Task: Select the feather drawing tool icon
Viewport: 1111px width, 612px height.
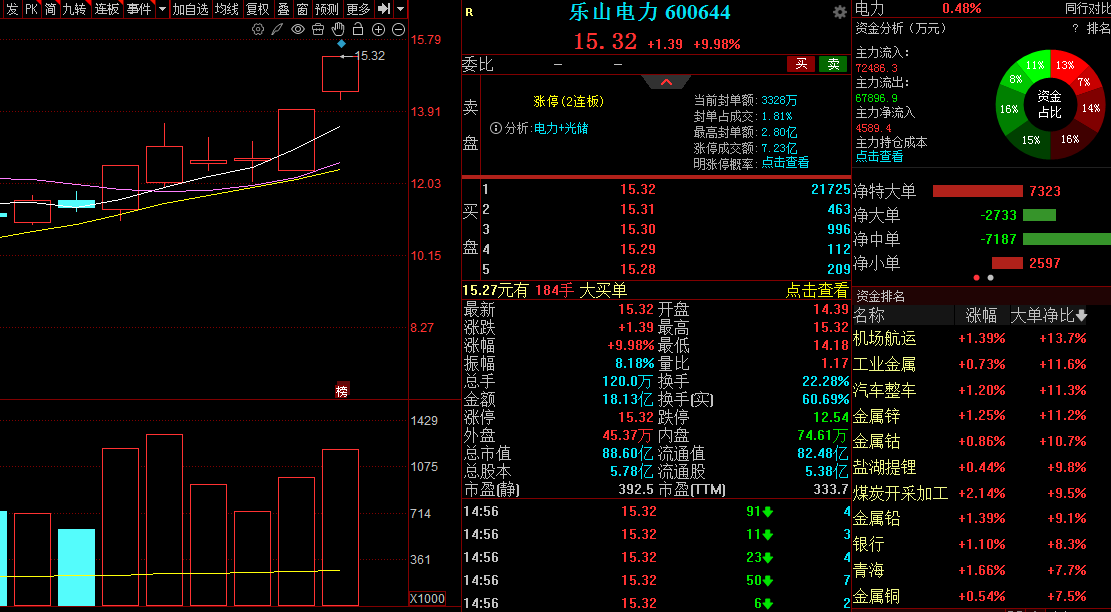Action: coord(278,29)
